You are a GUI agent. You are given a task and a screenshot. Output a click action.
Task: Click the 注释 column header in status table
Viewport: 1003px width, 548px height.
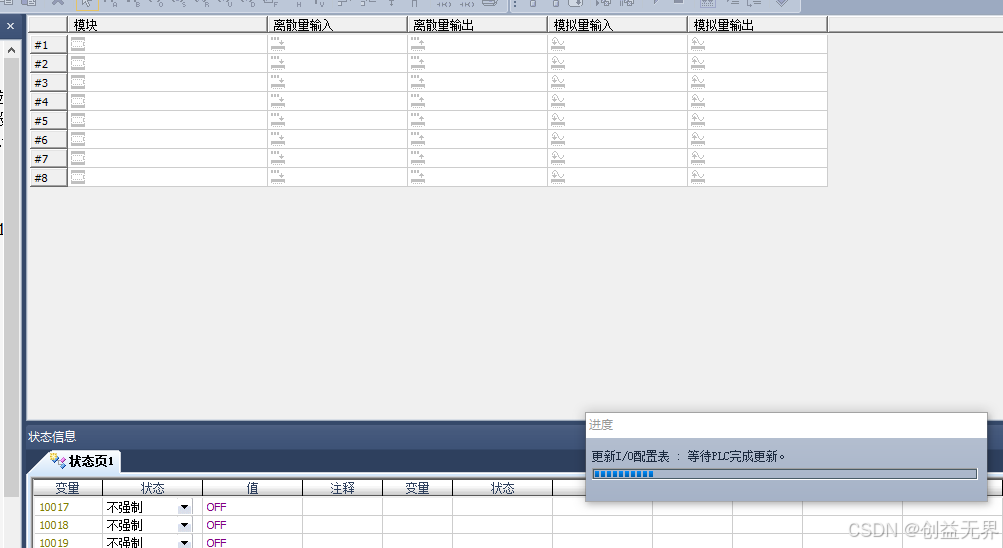[342, 488]
